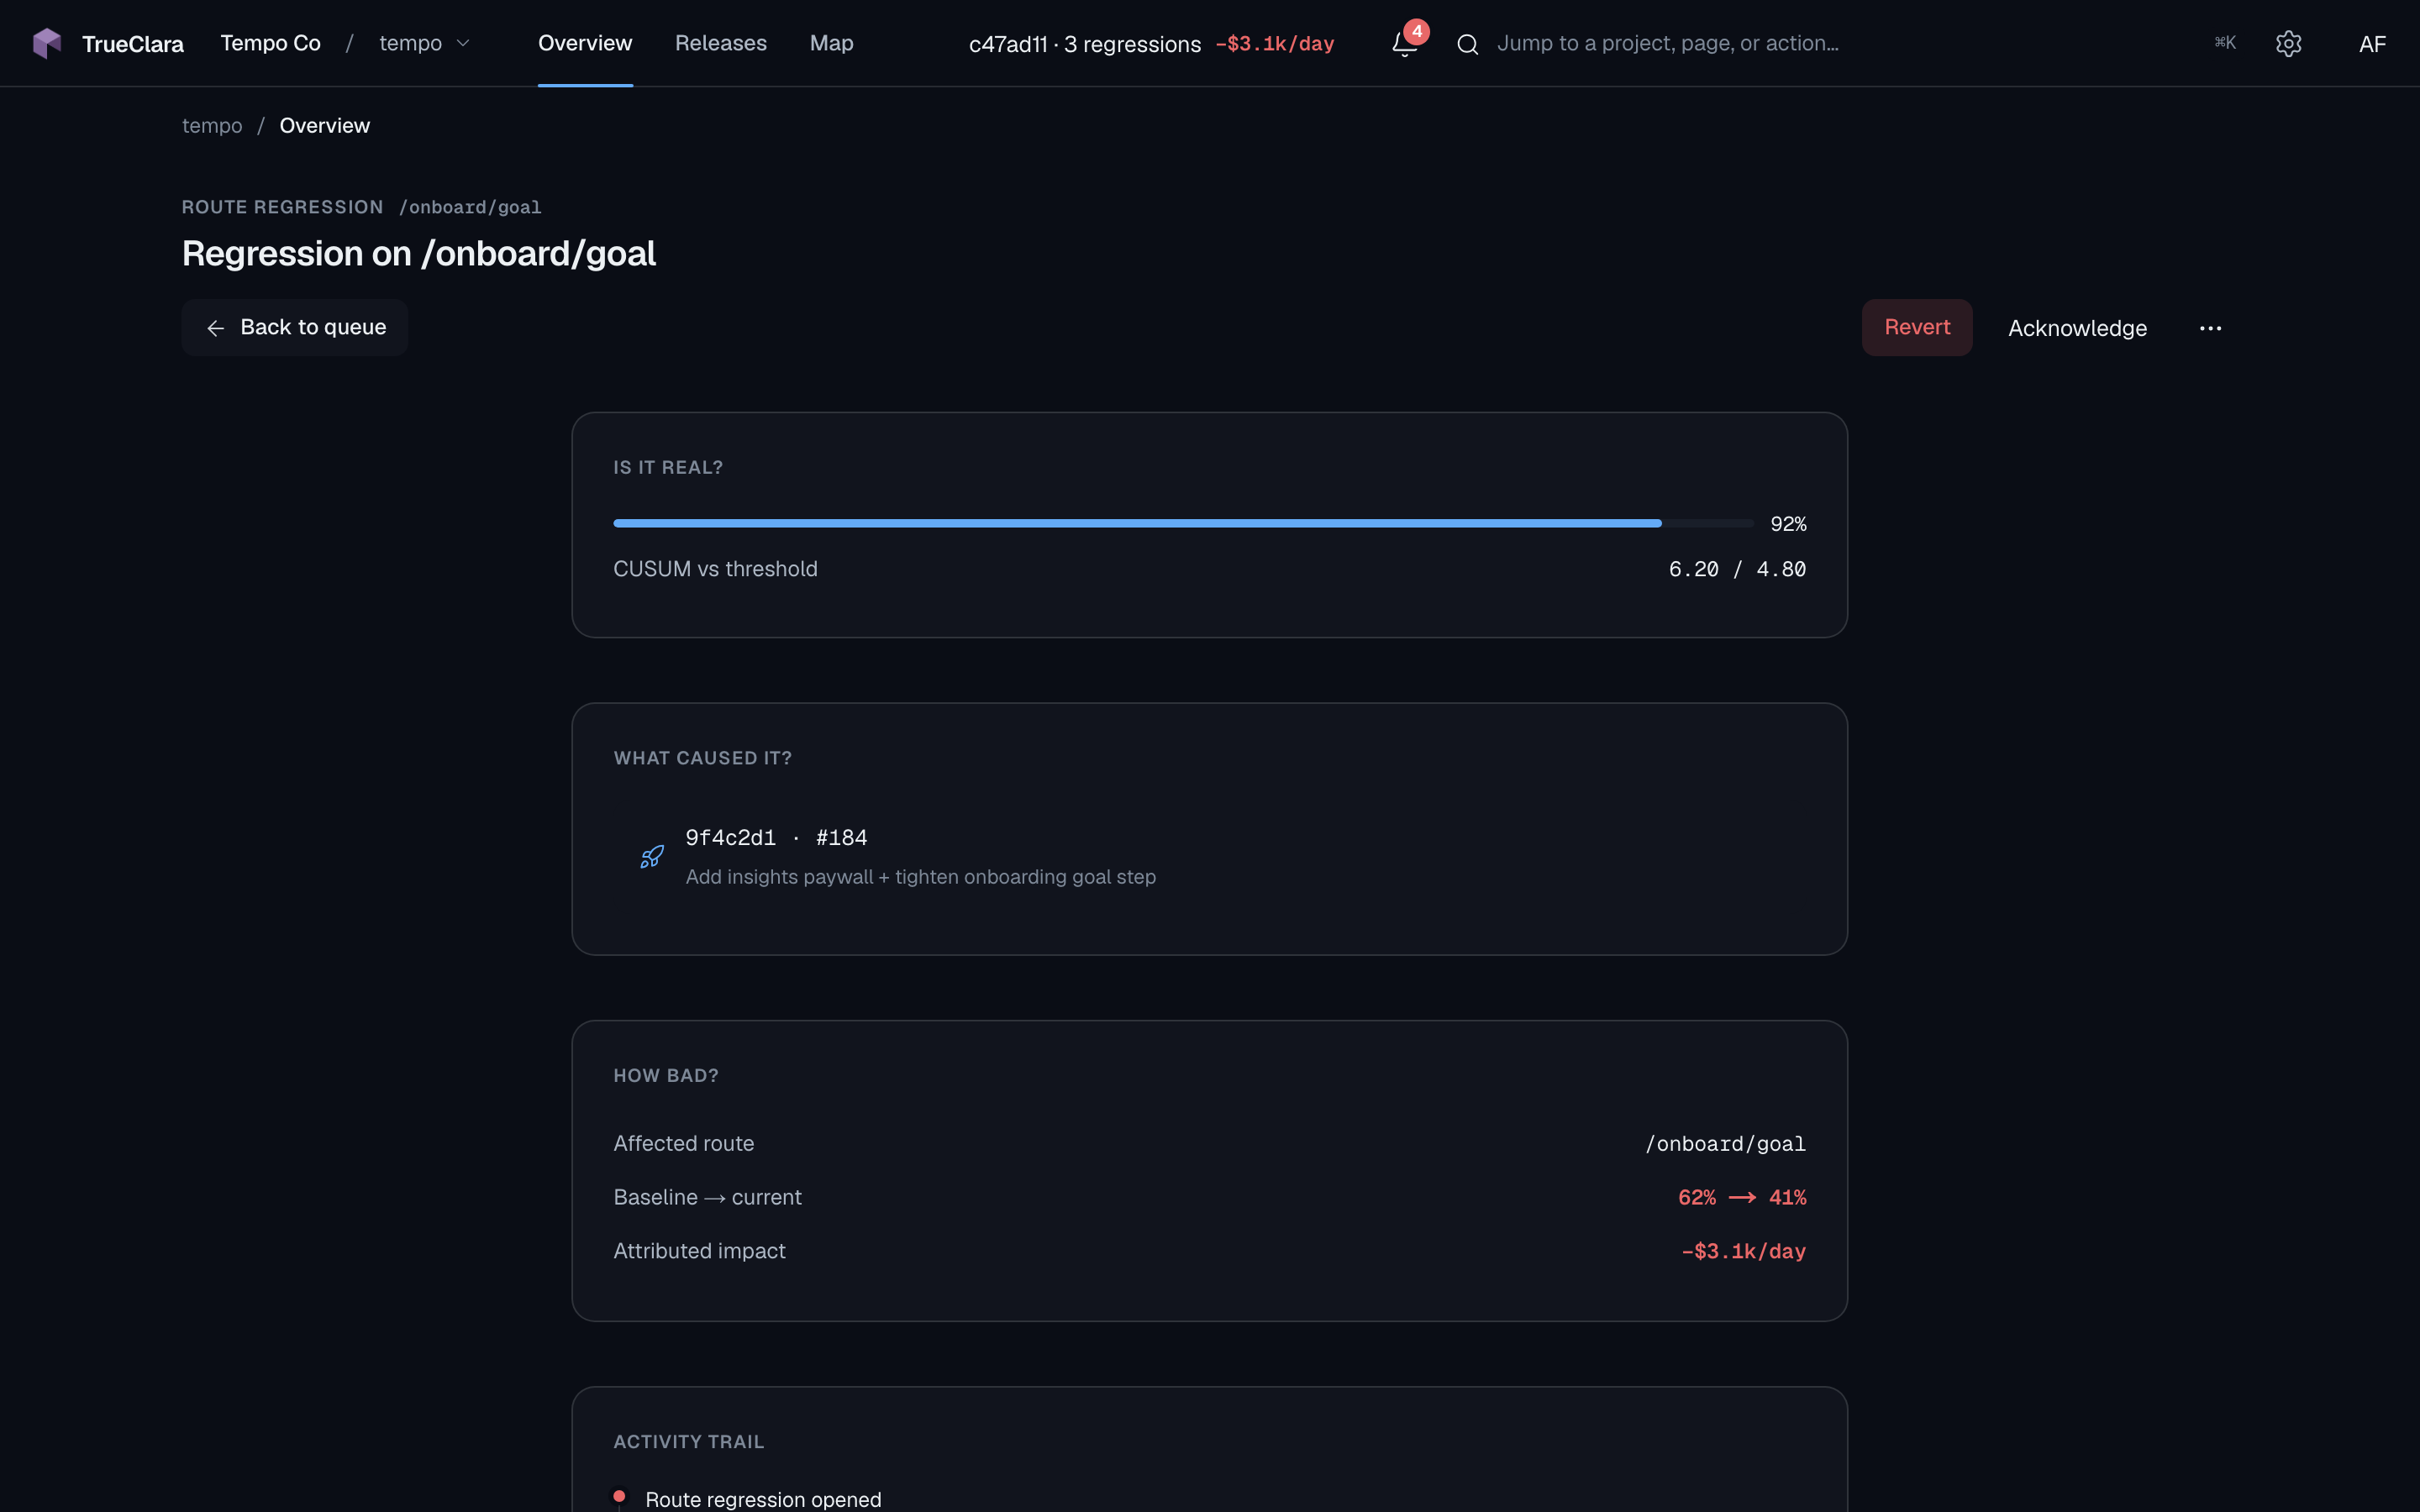Click the Acknowledge button
This screenshot has width=2420, height=1512.
[2077, 328]
